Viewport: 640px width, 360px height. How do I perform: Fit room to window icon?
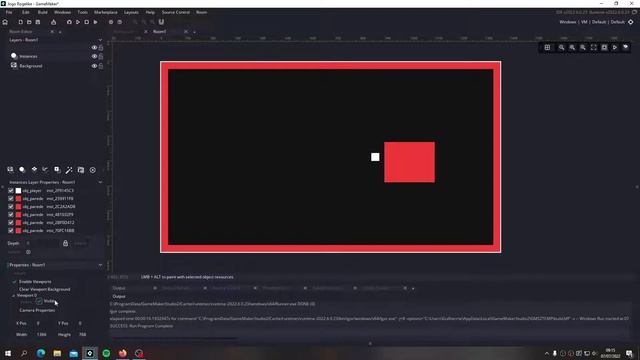[x=593, y=48]
